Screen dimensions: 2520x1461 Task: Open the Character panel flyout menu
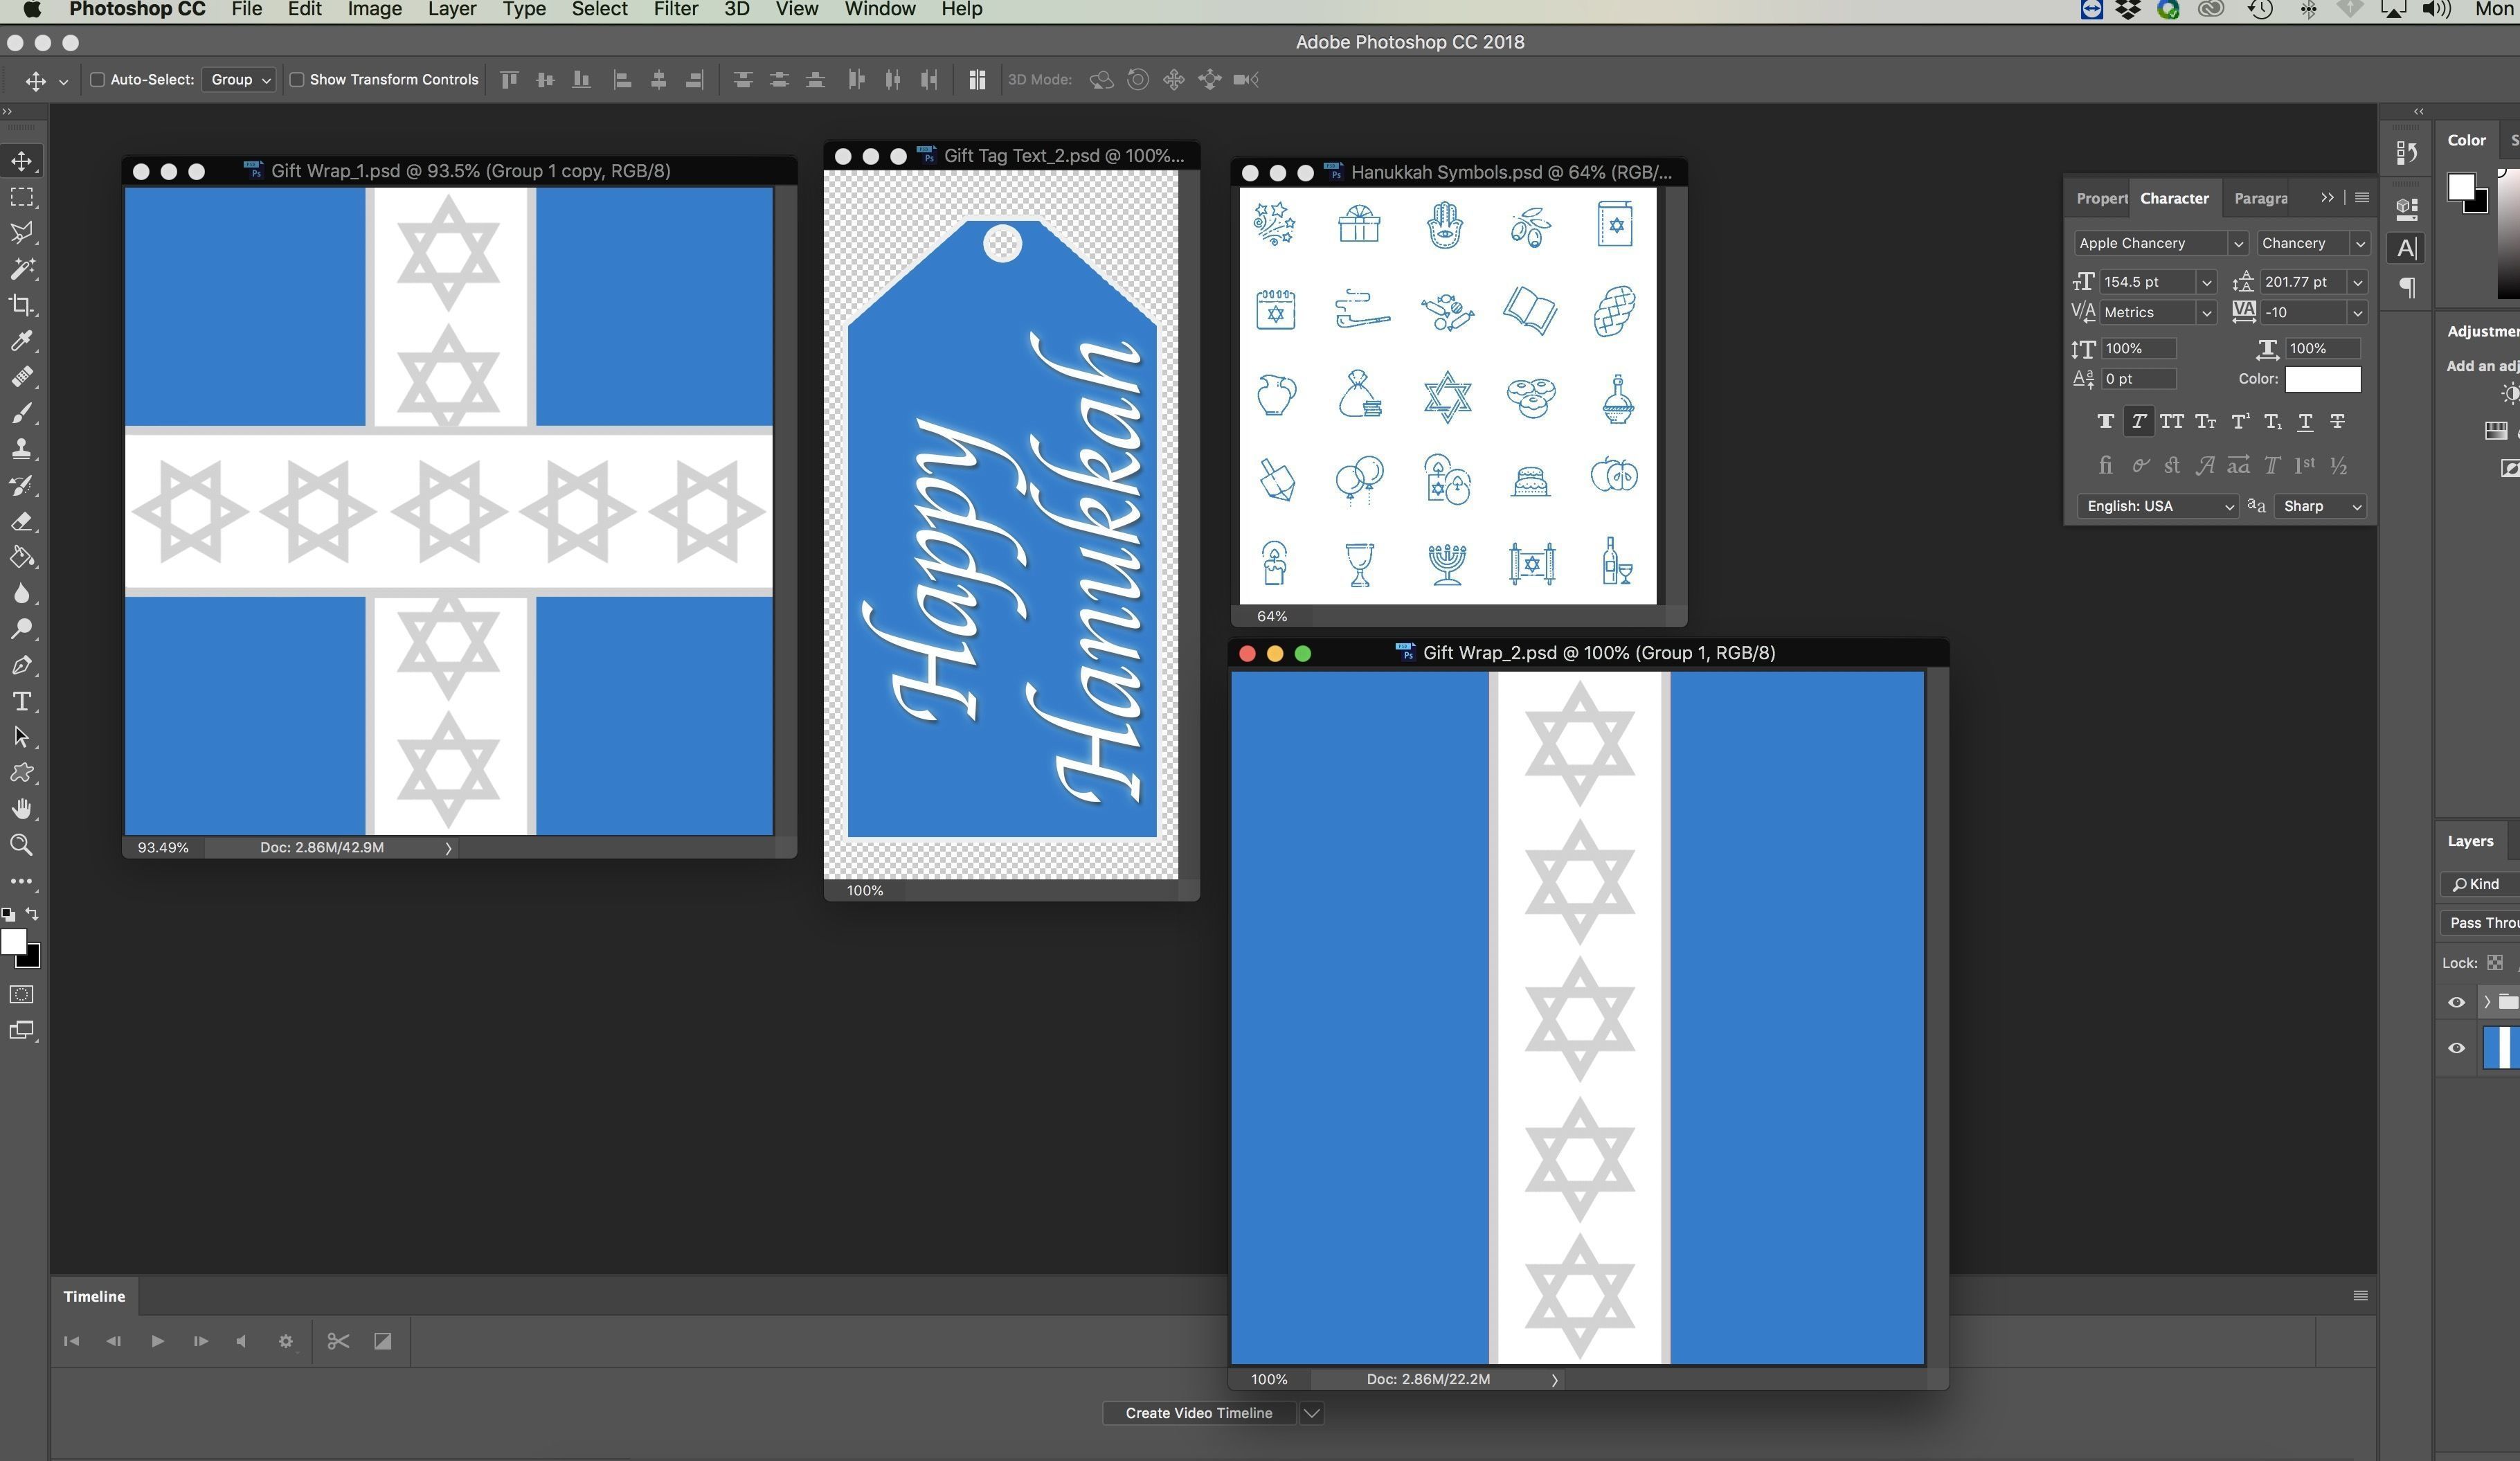[x=2362, y=198]
